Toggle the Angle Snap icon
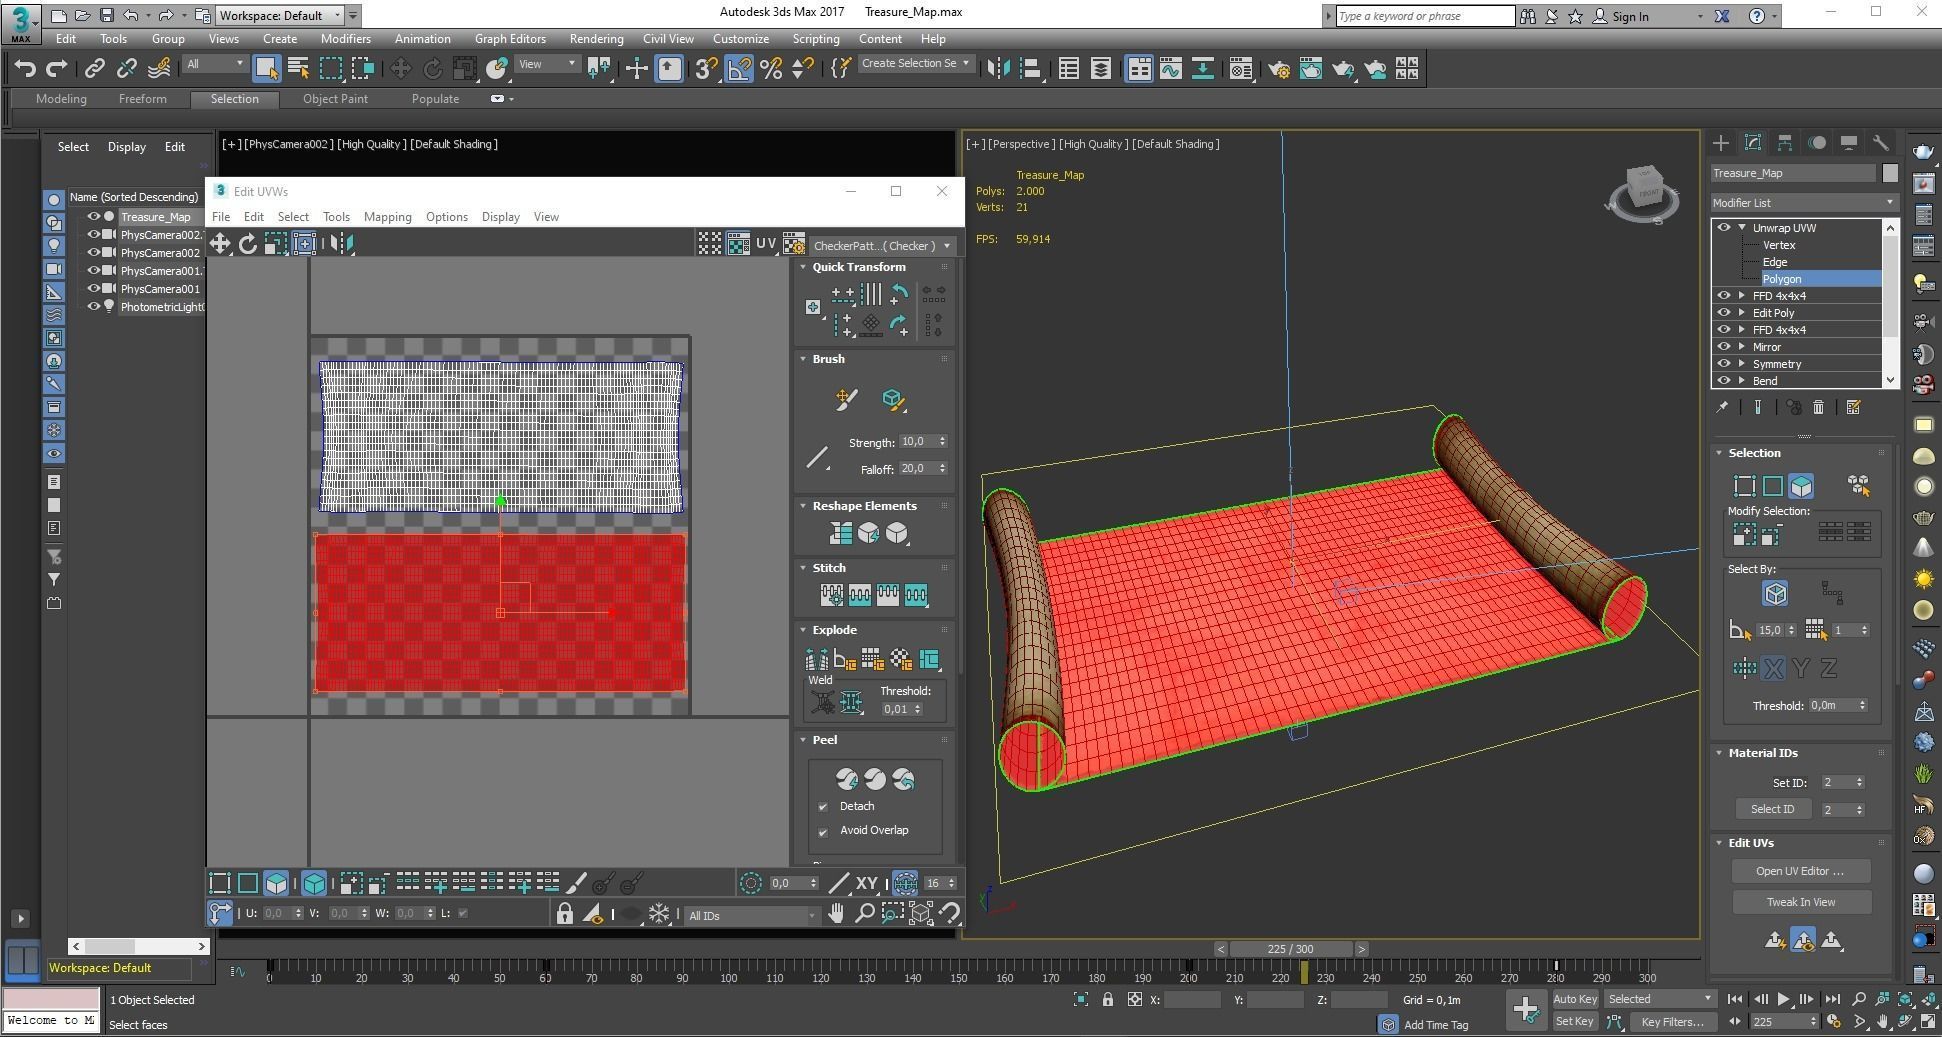This screenshot has height=1037, width=1942. tap(739, 68)
